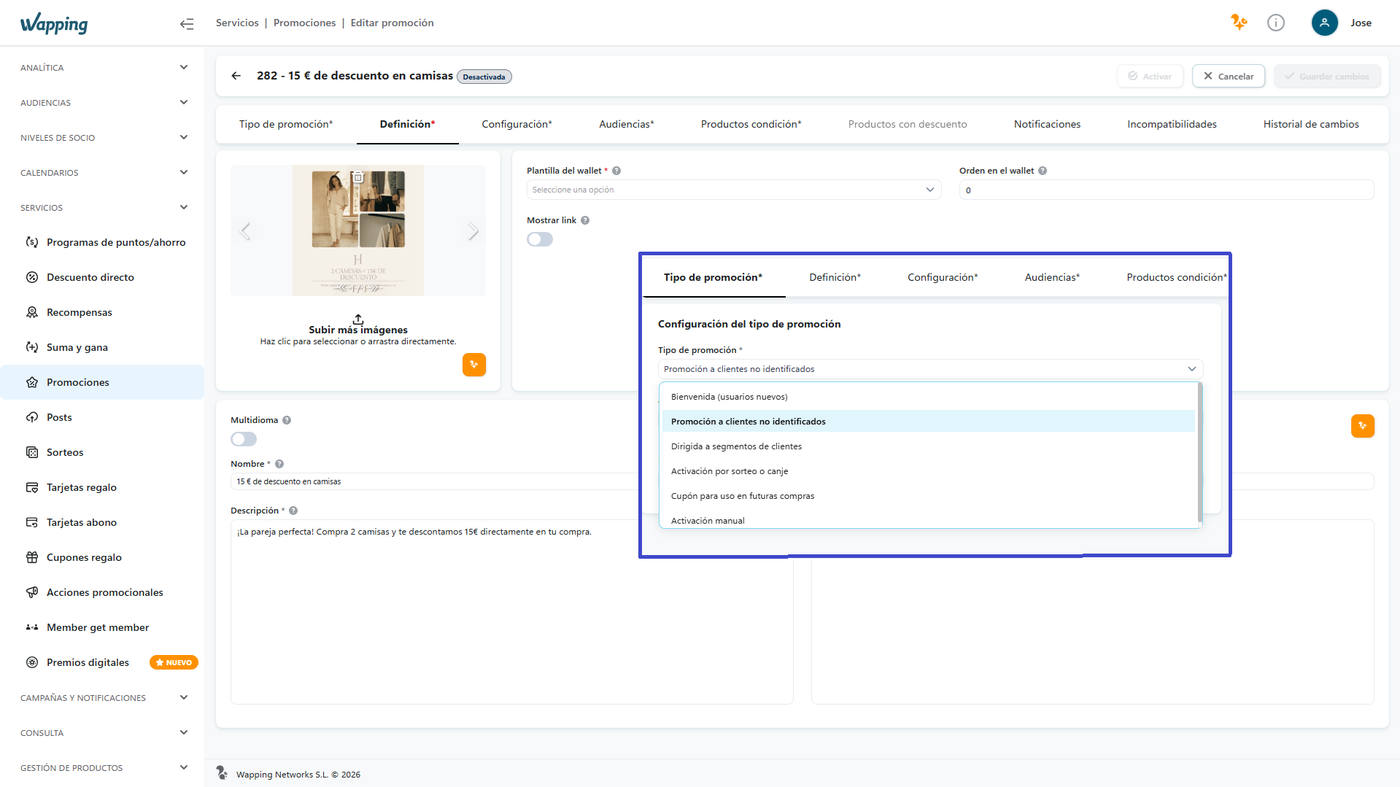
Task: Click the help icon beside Nombre
Action: pos(279,464)
